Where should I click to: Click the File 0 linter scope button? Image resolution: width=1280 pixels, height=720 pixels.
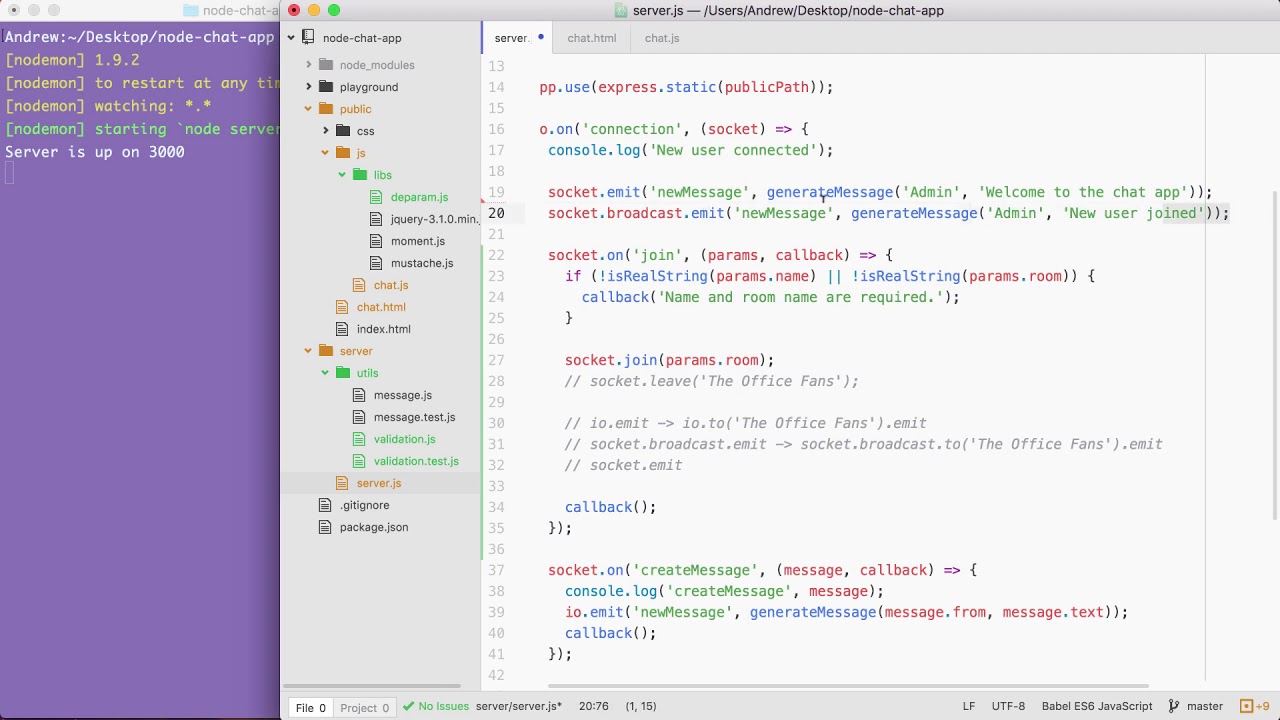tap(310, 708)
